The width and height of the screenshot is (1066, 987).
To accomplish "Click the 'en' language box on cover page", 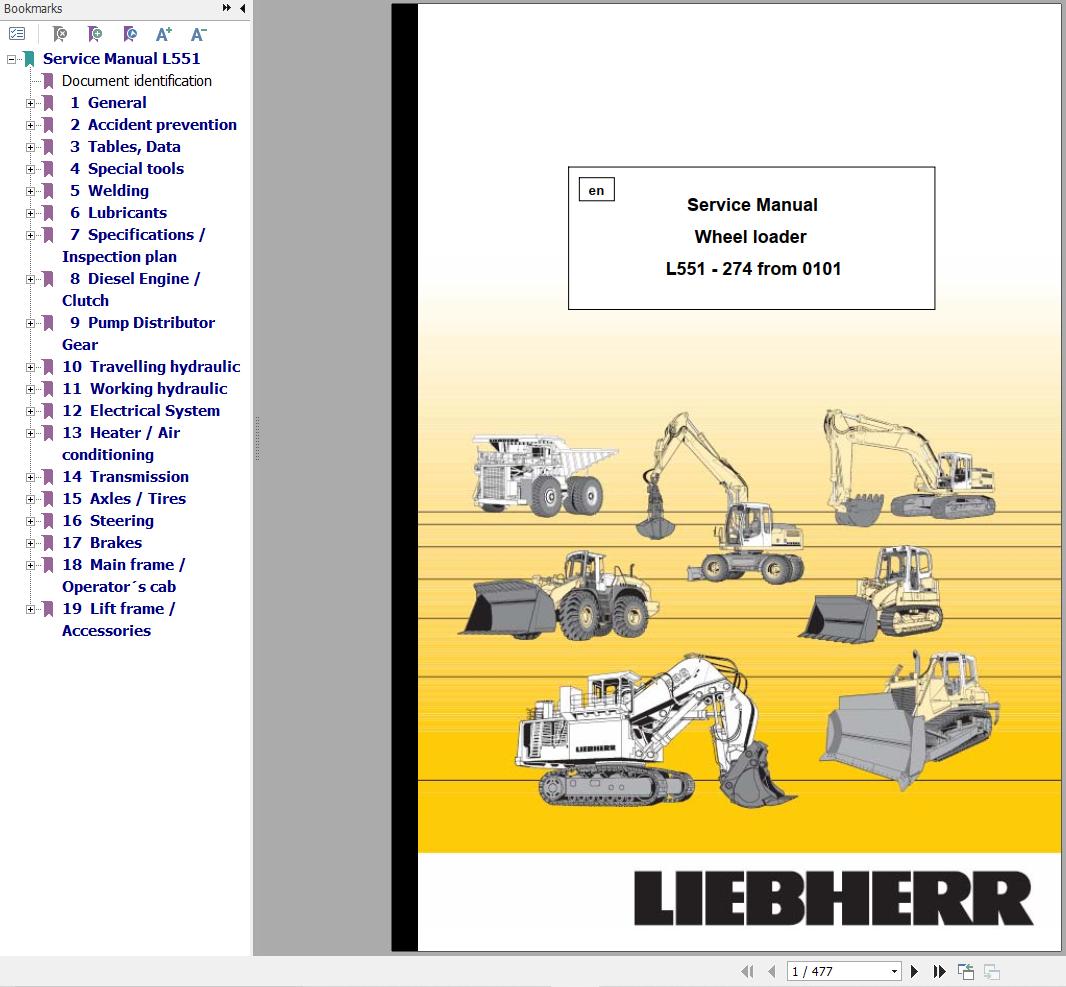I will point(596,190).
